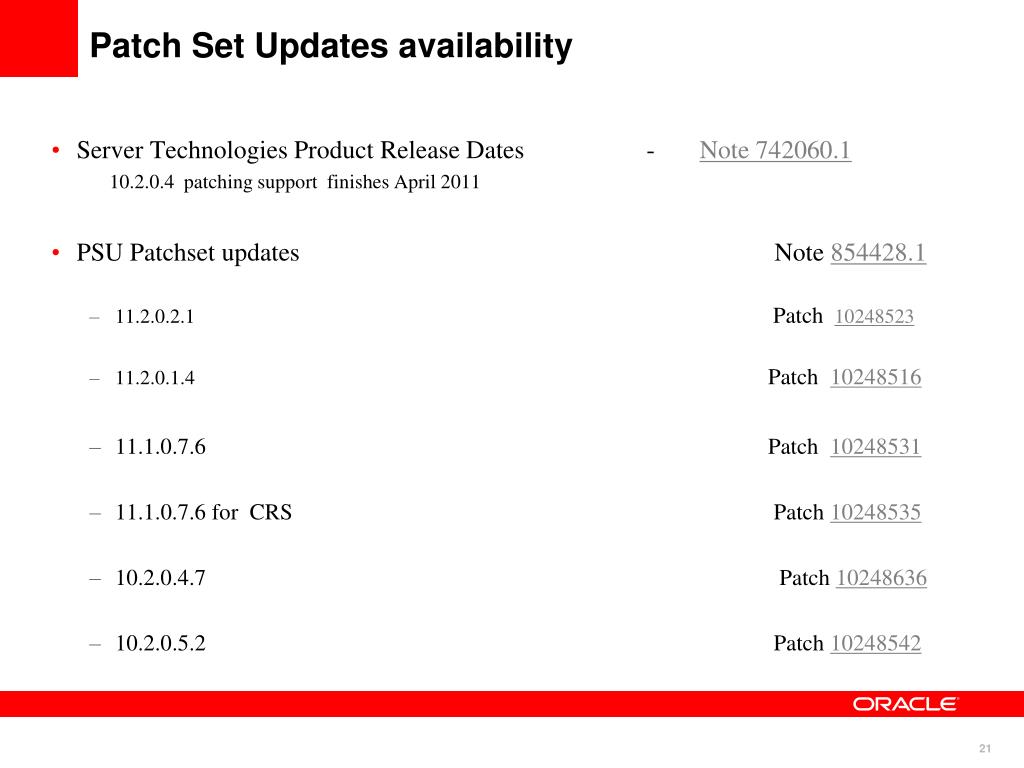Screen dimensions: 1024x768
Task: Click the 10.2.0.4.7 version entry
Action: point(161,578)
